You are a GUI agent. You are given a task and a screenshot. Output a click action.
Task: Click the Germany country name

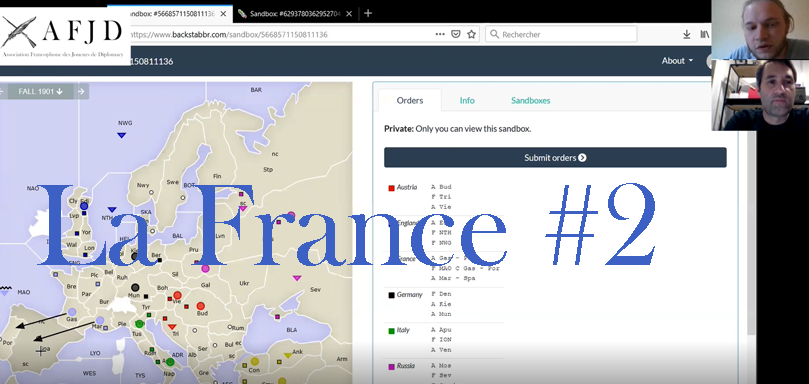[x=409, y=294]
